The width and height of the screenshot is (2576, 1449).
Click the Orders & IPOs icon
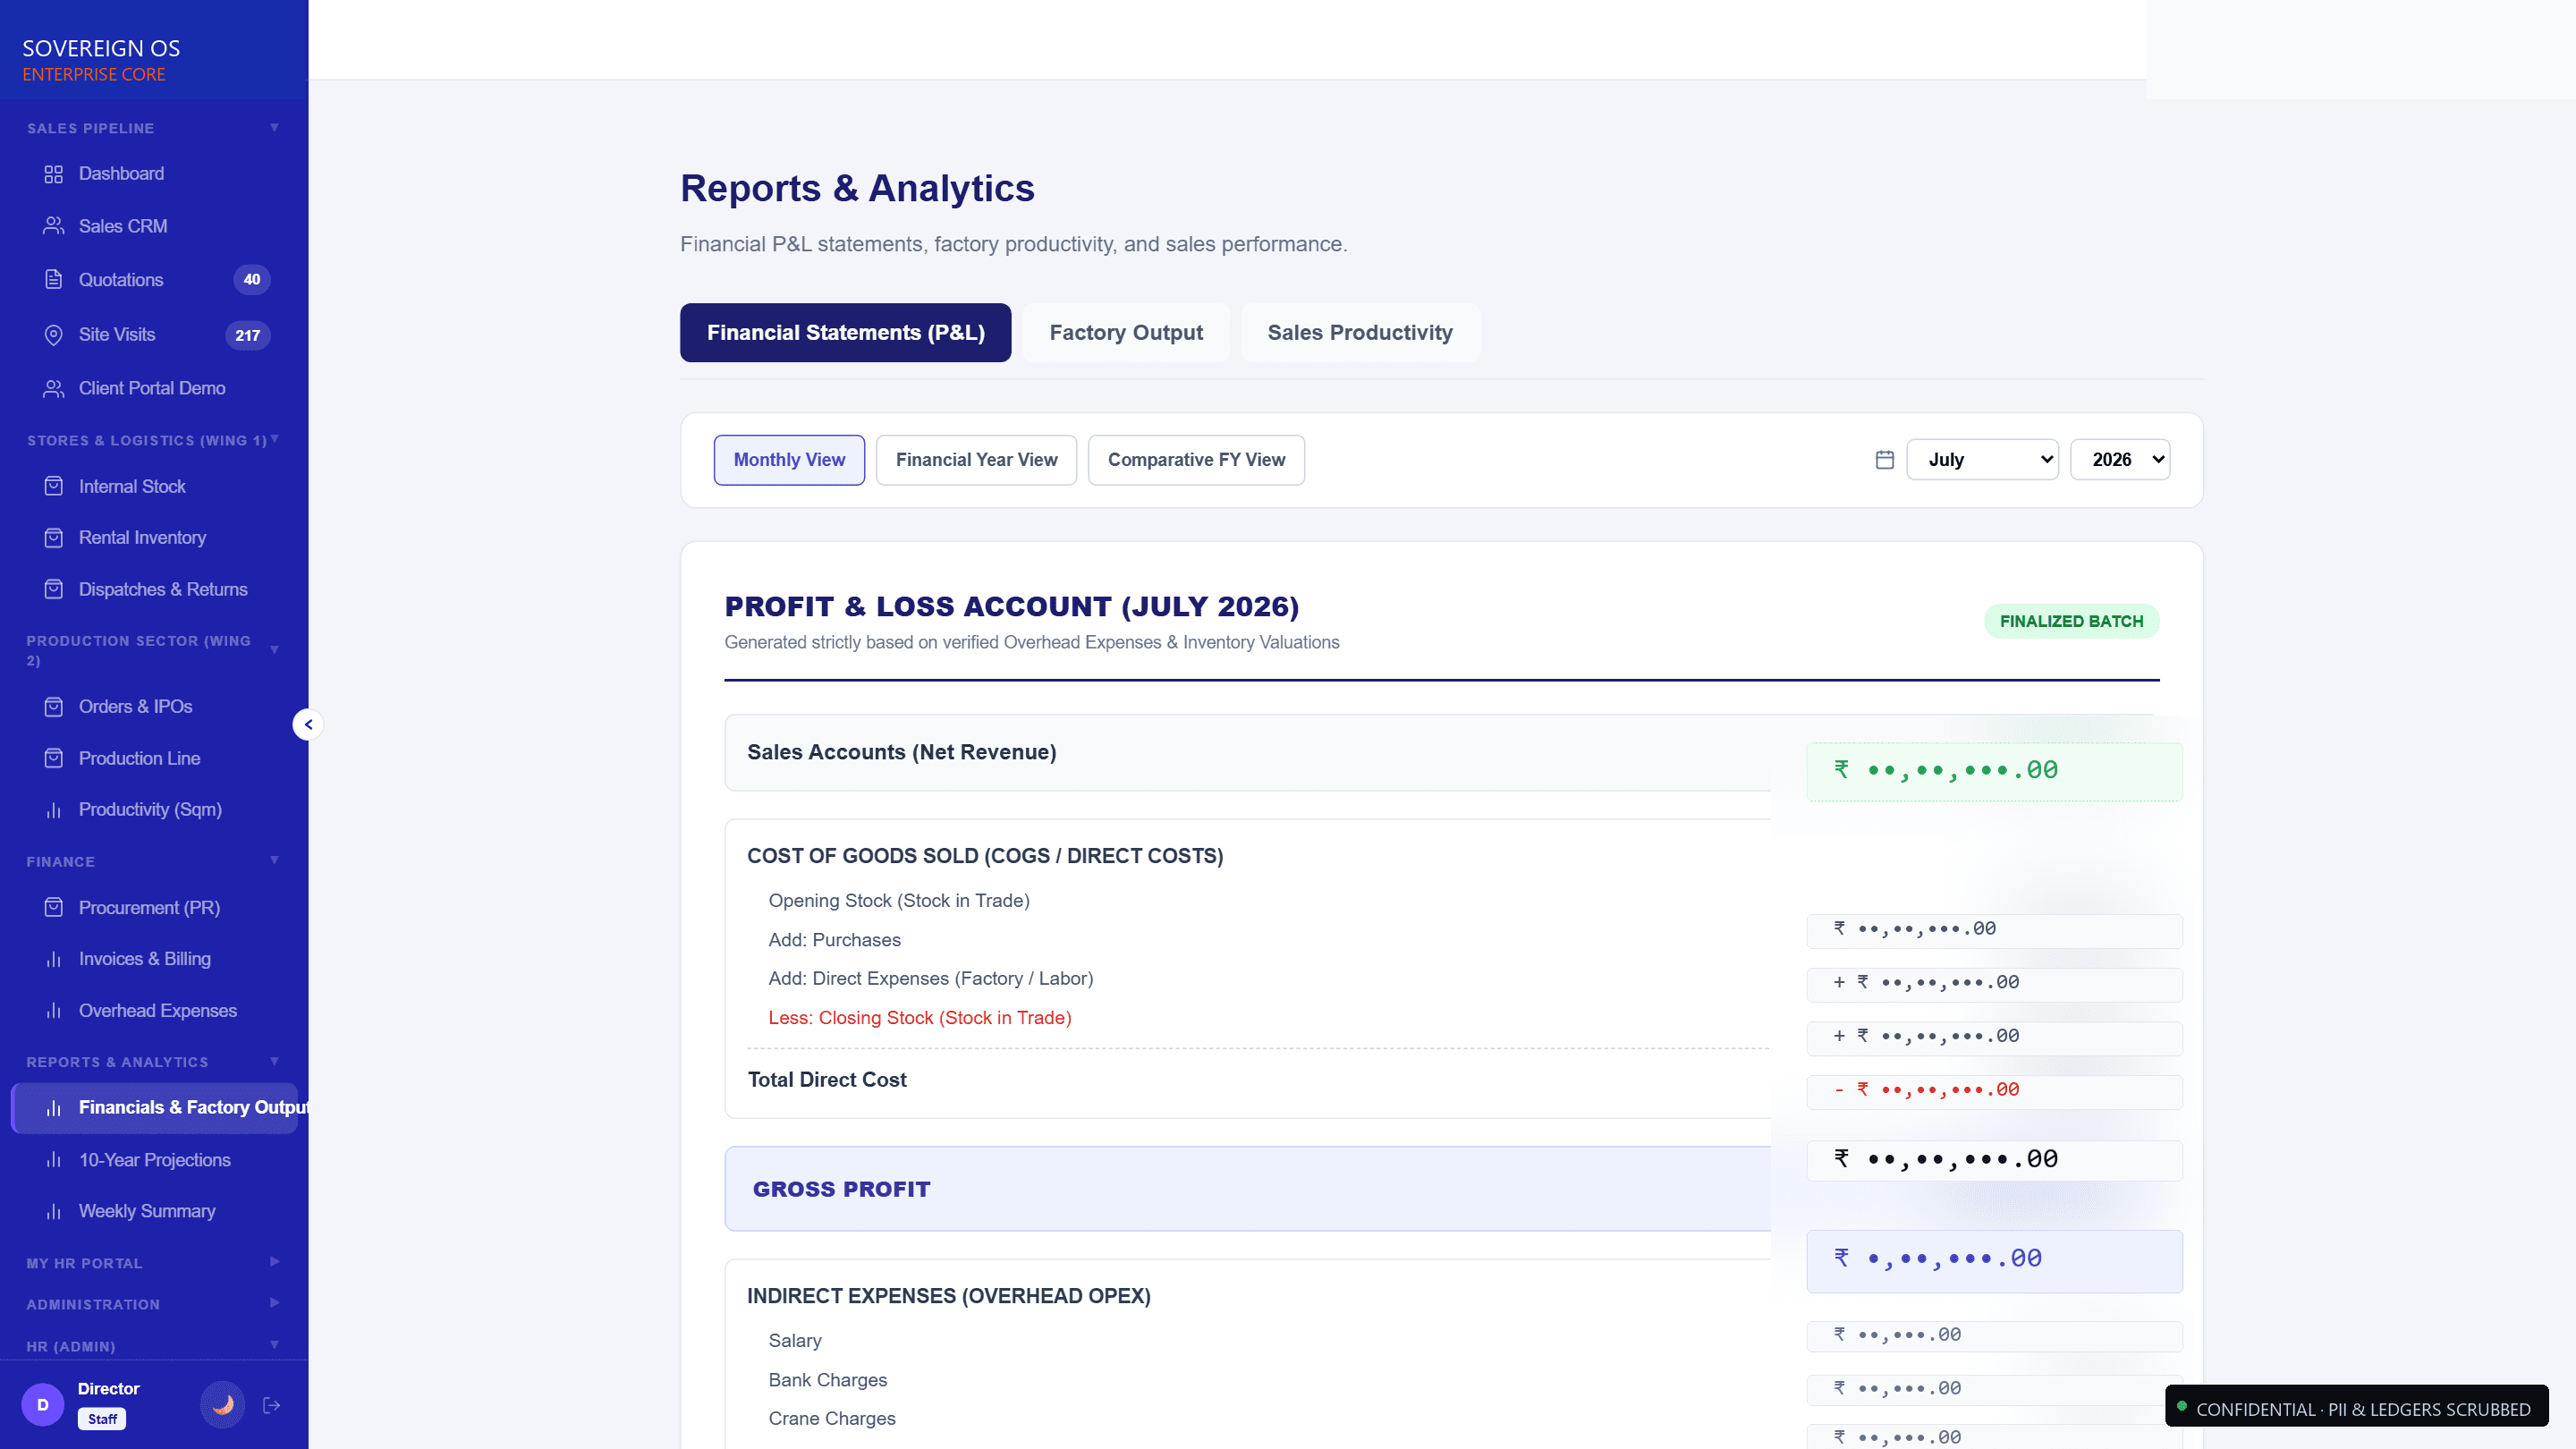54,707
